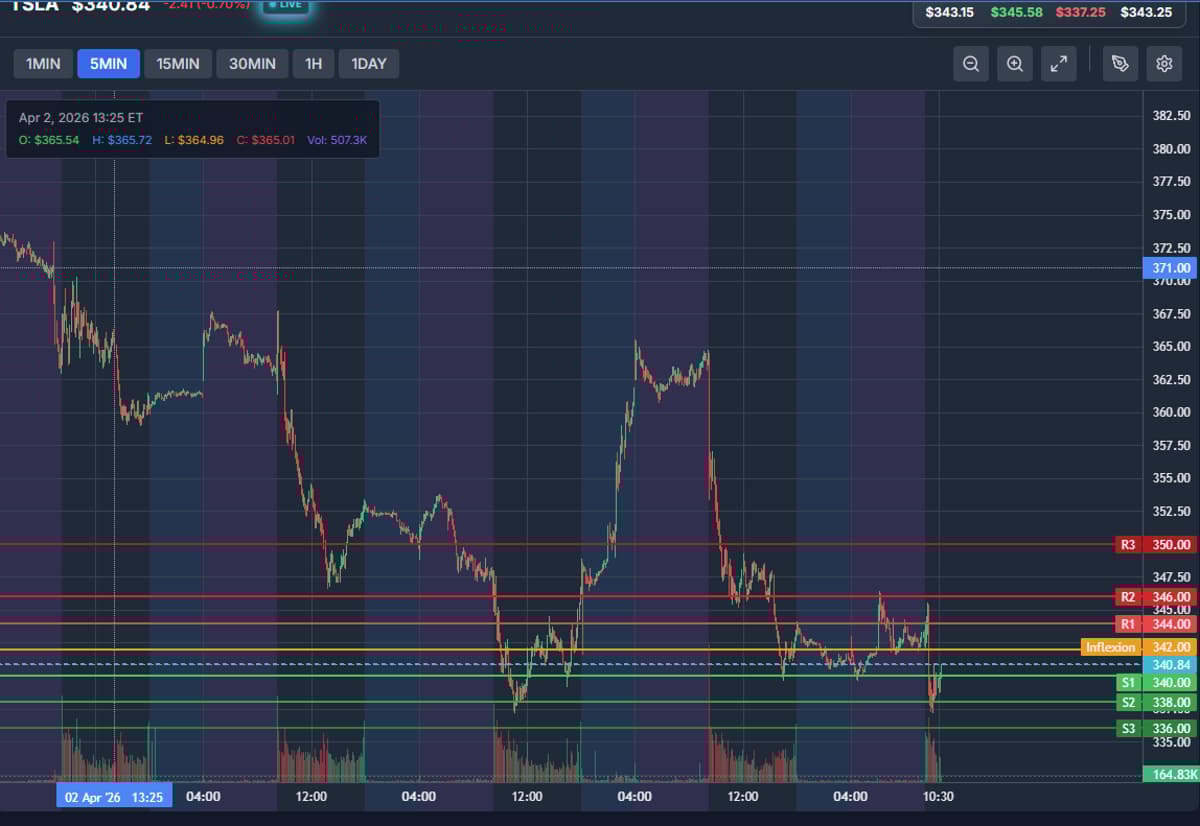Choose the 15MIN interval
The width and height of the screenshot is (1200, 826).
(x=178, y=64)
